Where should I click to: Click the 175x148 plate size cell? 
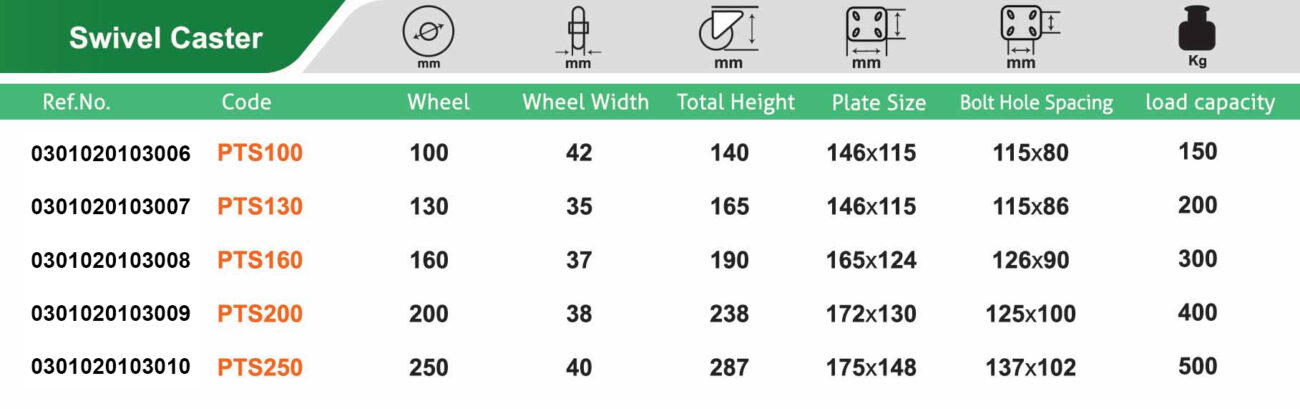tap(871, 367)
